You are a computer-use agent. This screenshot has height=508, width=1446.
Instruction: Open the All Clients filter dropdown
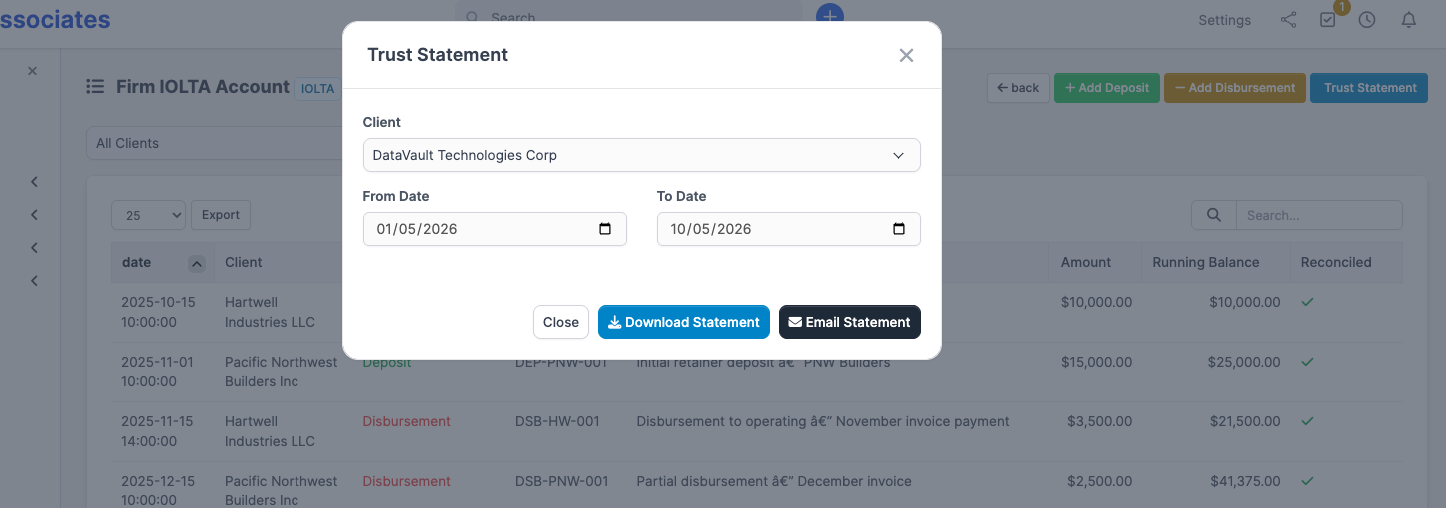(215, 143)
